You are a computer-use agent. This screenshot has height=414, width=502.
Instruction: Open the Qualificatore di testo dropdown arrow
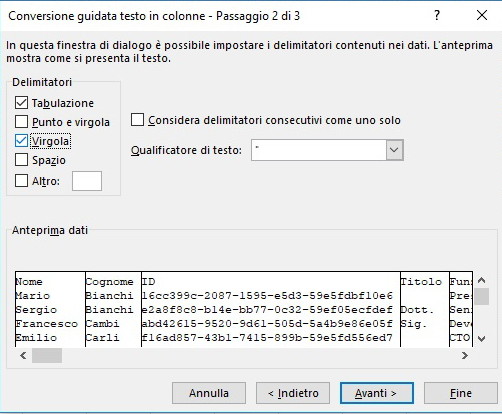point(394,150)
